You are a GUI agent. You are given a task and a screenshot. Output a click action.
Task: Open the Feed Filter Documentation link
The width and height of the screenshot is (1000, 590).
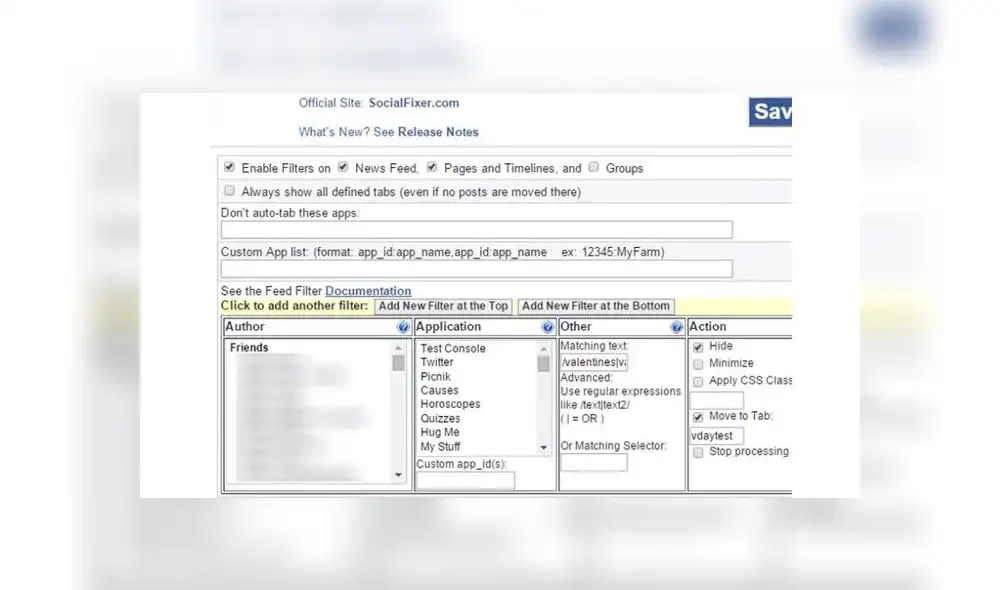tap(370, 291)
